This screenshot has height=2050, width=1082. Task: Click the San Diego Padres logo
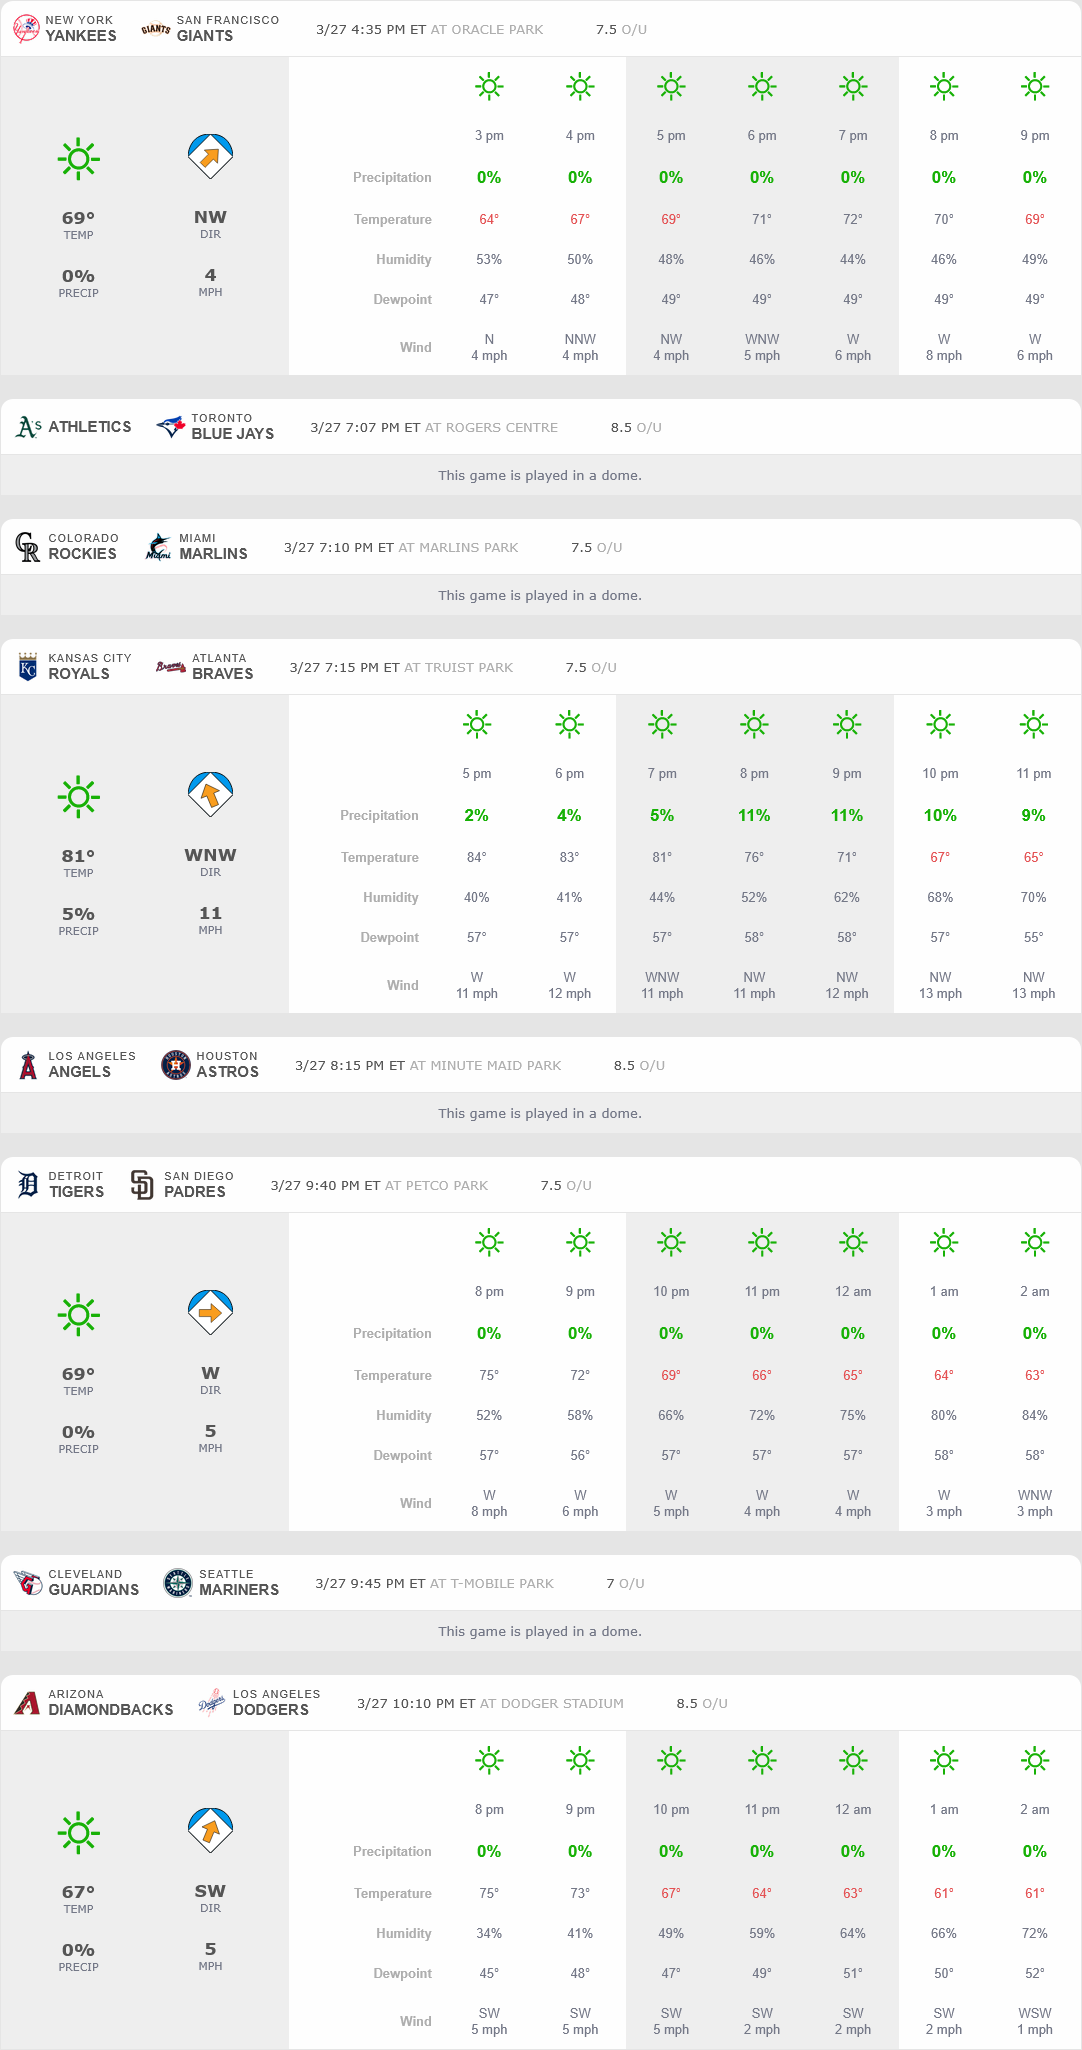pyautogui.click(x=142, y=1185)
